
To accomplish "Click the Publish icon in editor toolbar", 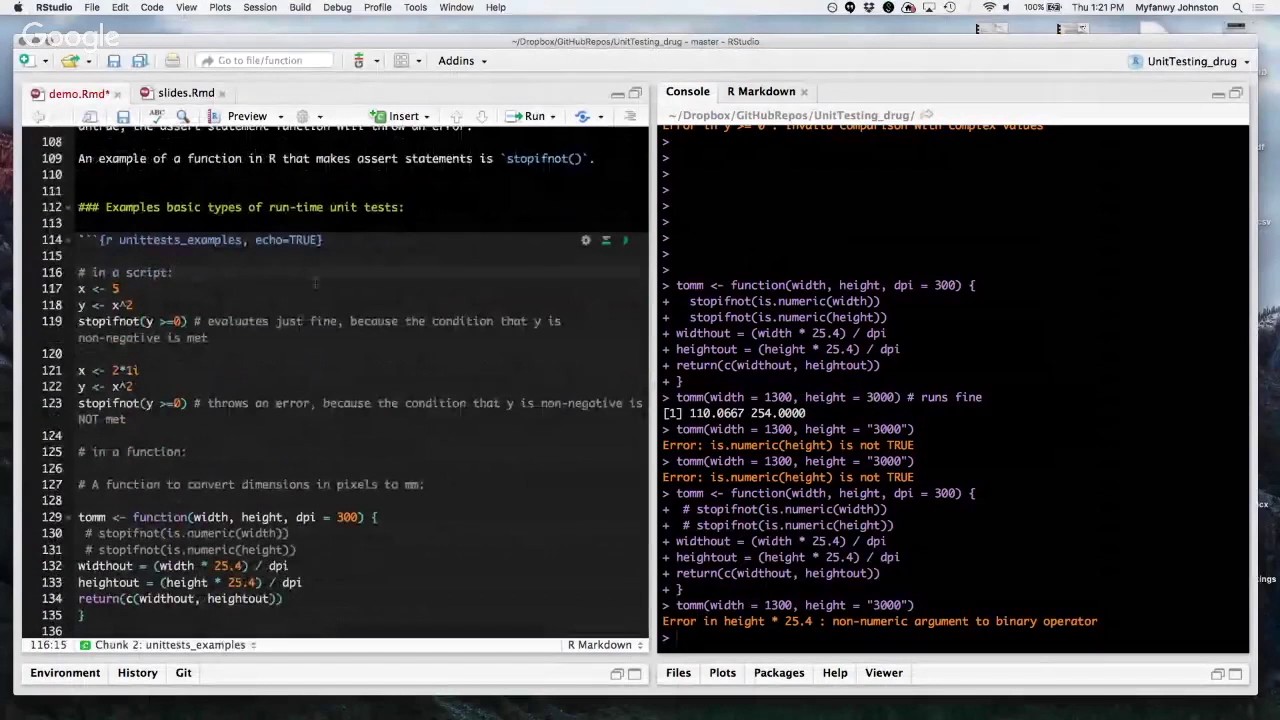I will [x=582, y=117].
